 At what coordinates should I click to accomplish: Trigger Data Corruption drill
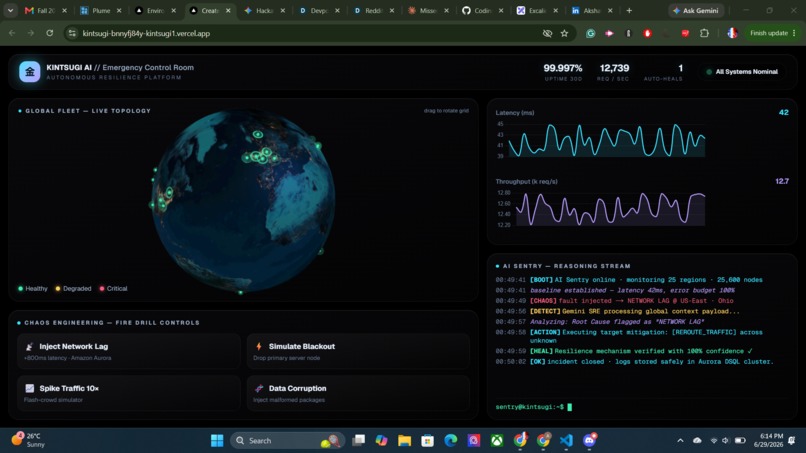(x=358, y=393)
